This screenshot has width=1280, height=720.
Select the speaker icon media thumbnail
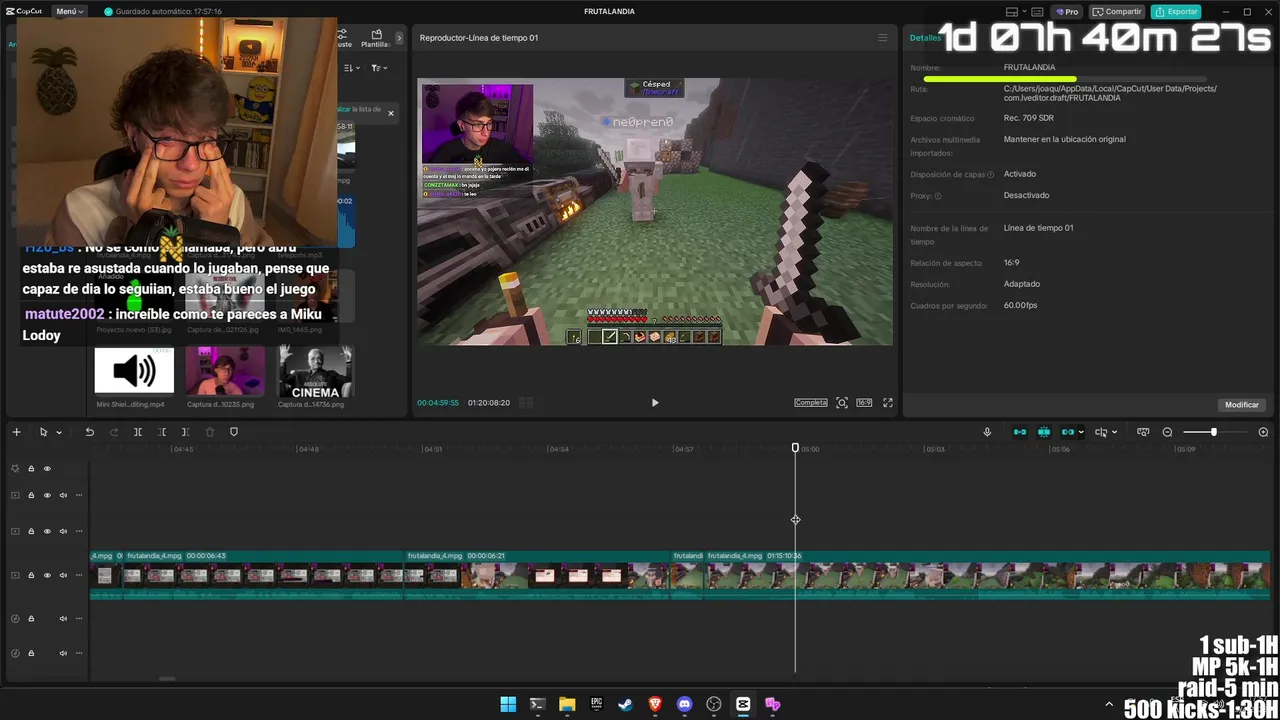tap(134, 371)
